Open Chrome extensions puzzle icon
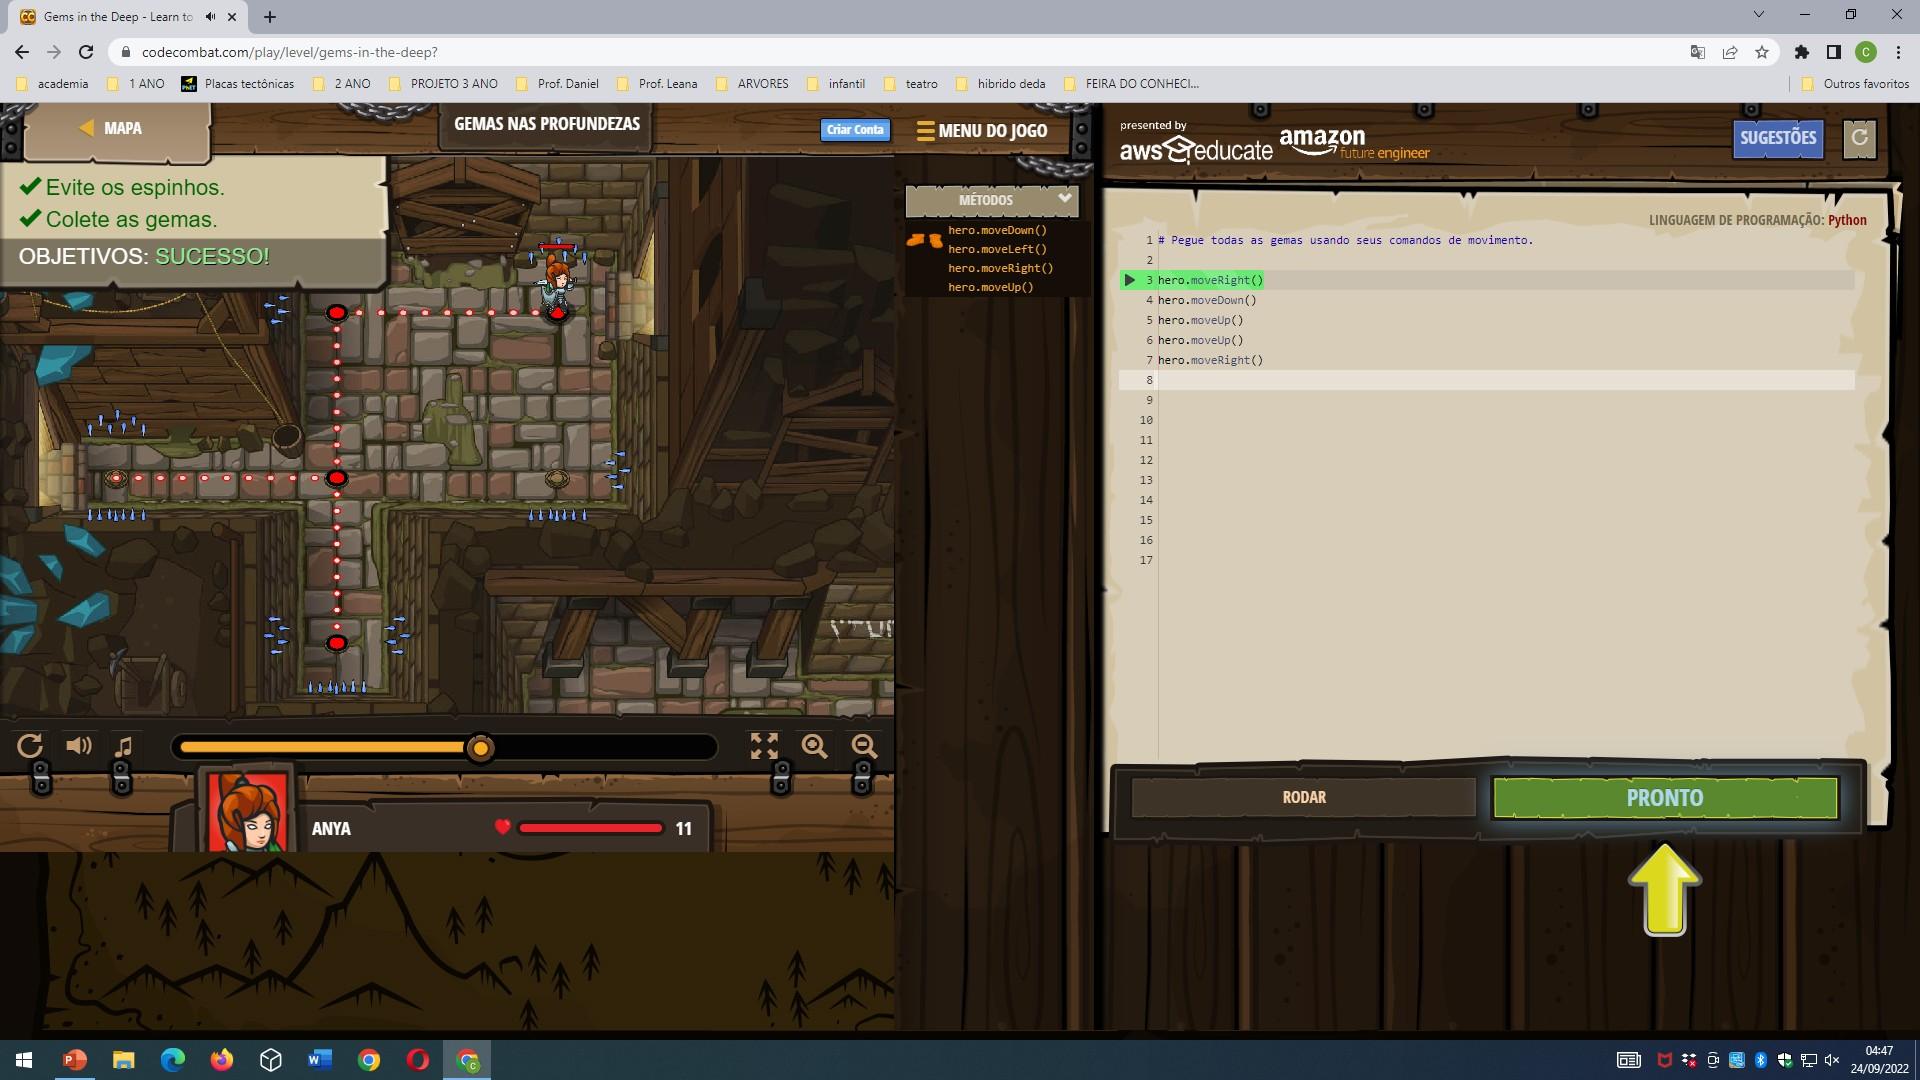This screenshot has height=1080, width=1920. click(x=1802, y=52)
